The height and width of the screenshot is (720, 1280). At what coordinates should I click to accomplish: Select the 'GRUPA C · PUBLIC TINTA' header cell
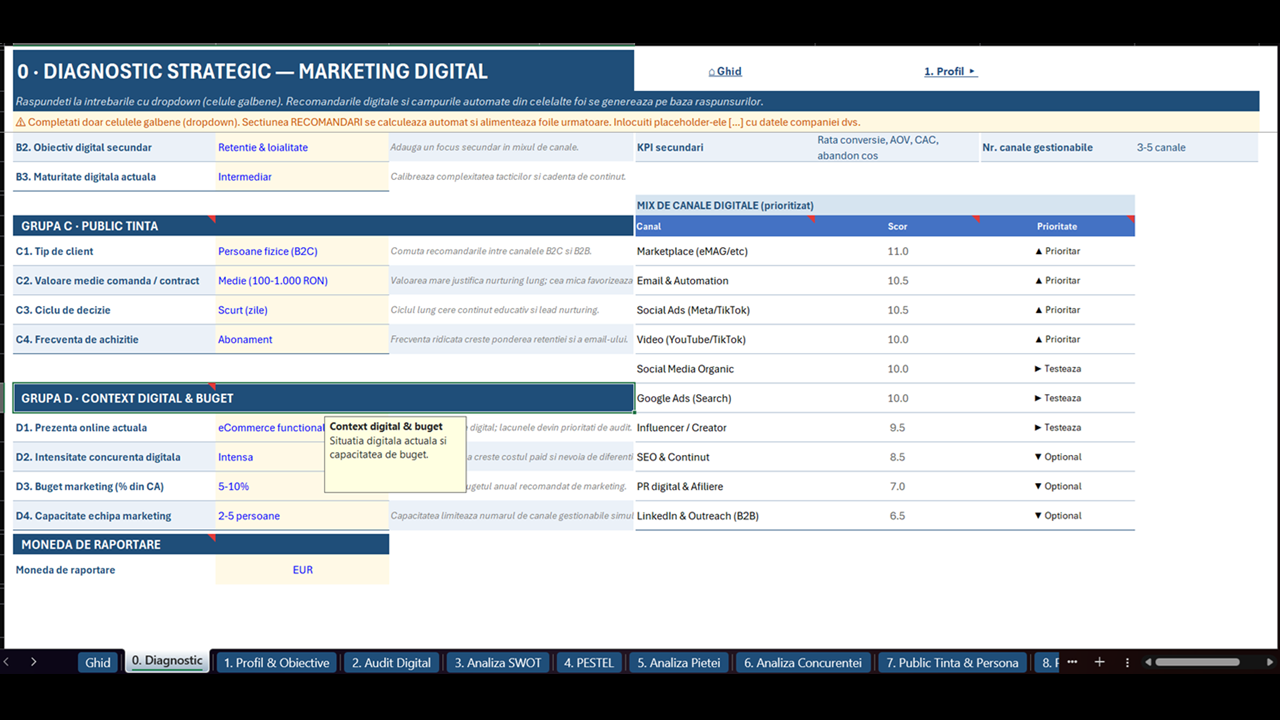tap(323, 226)
